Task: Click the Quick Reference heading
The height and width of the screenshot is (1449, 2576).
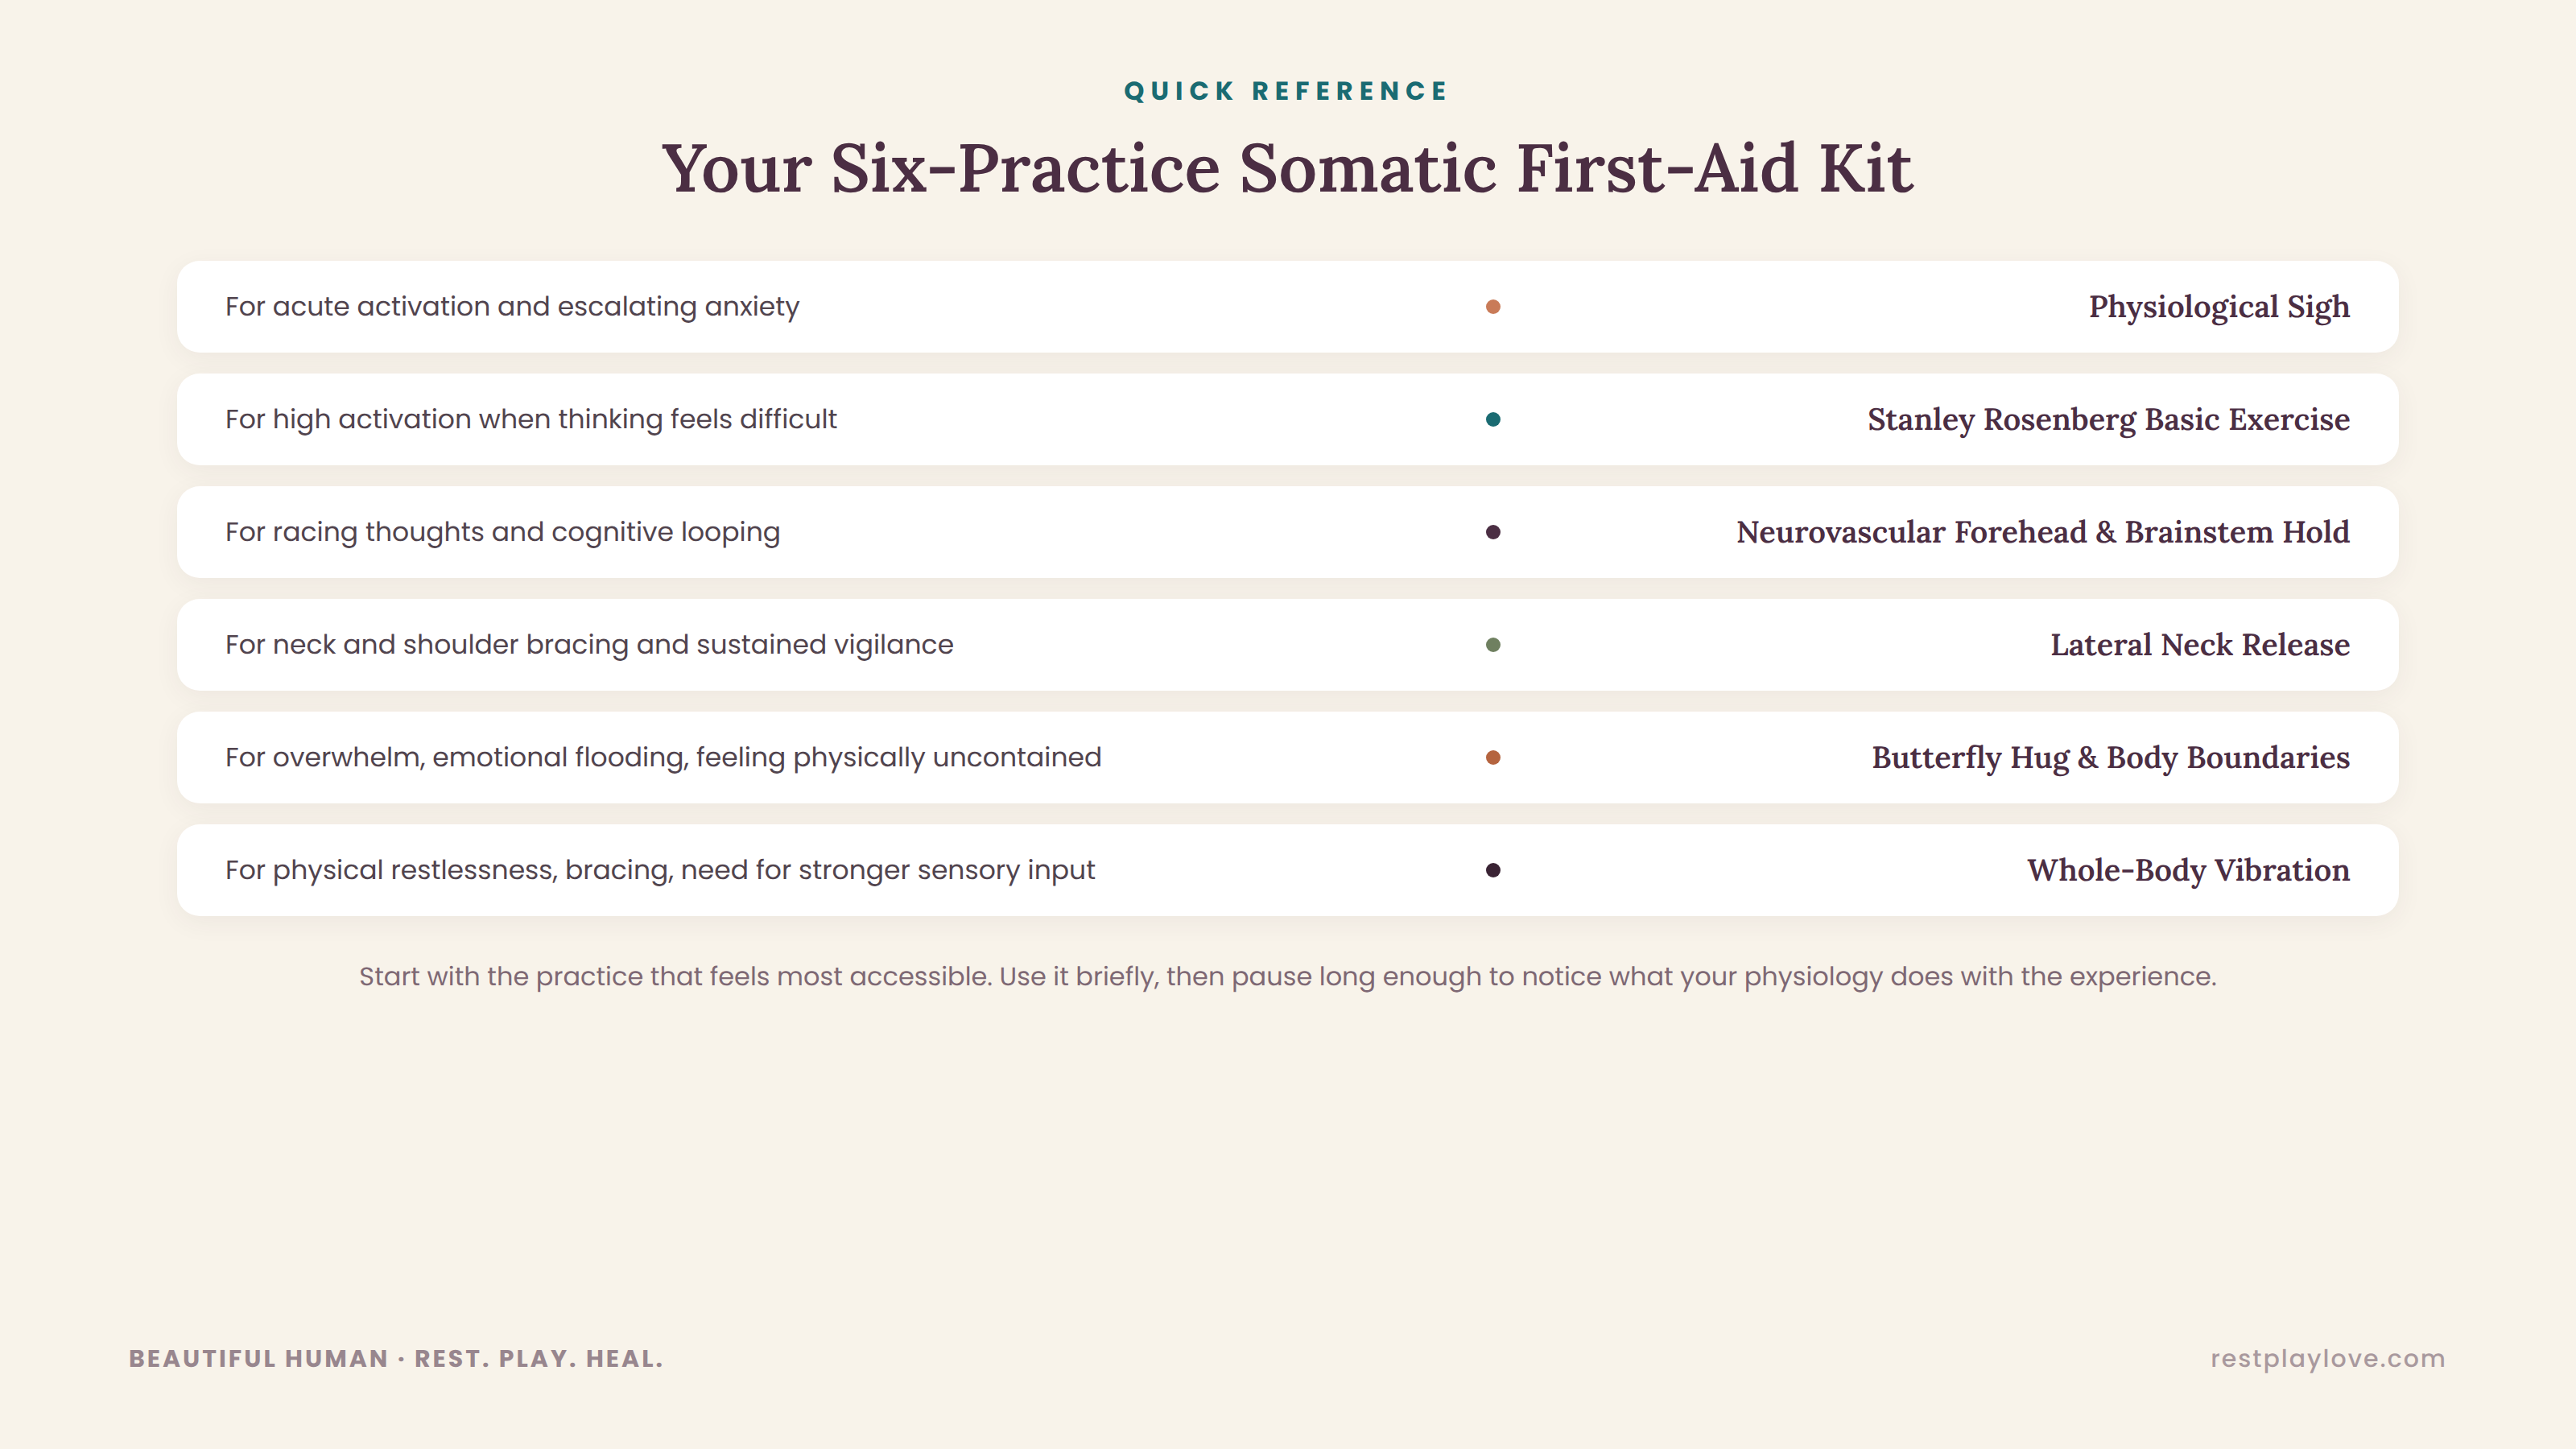Action: 1287,91
